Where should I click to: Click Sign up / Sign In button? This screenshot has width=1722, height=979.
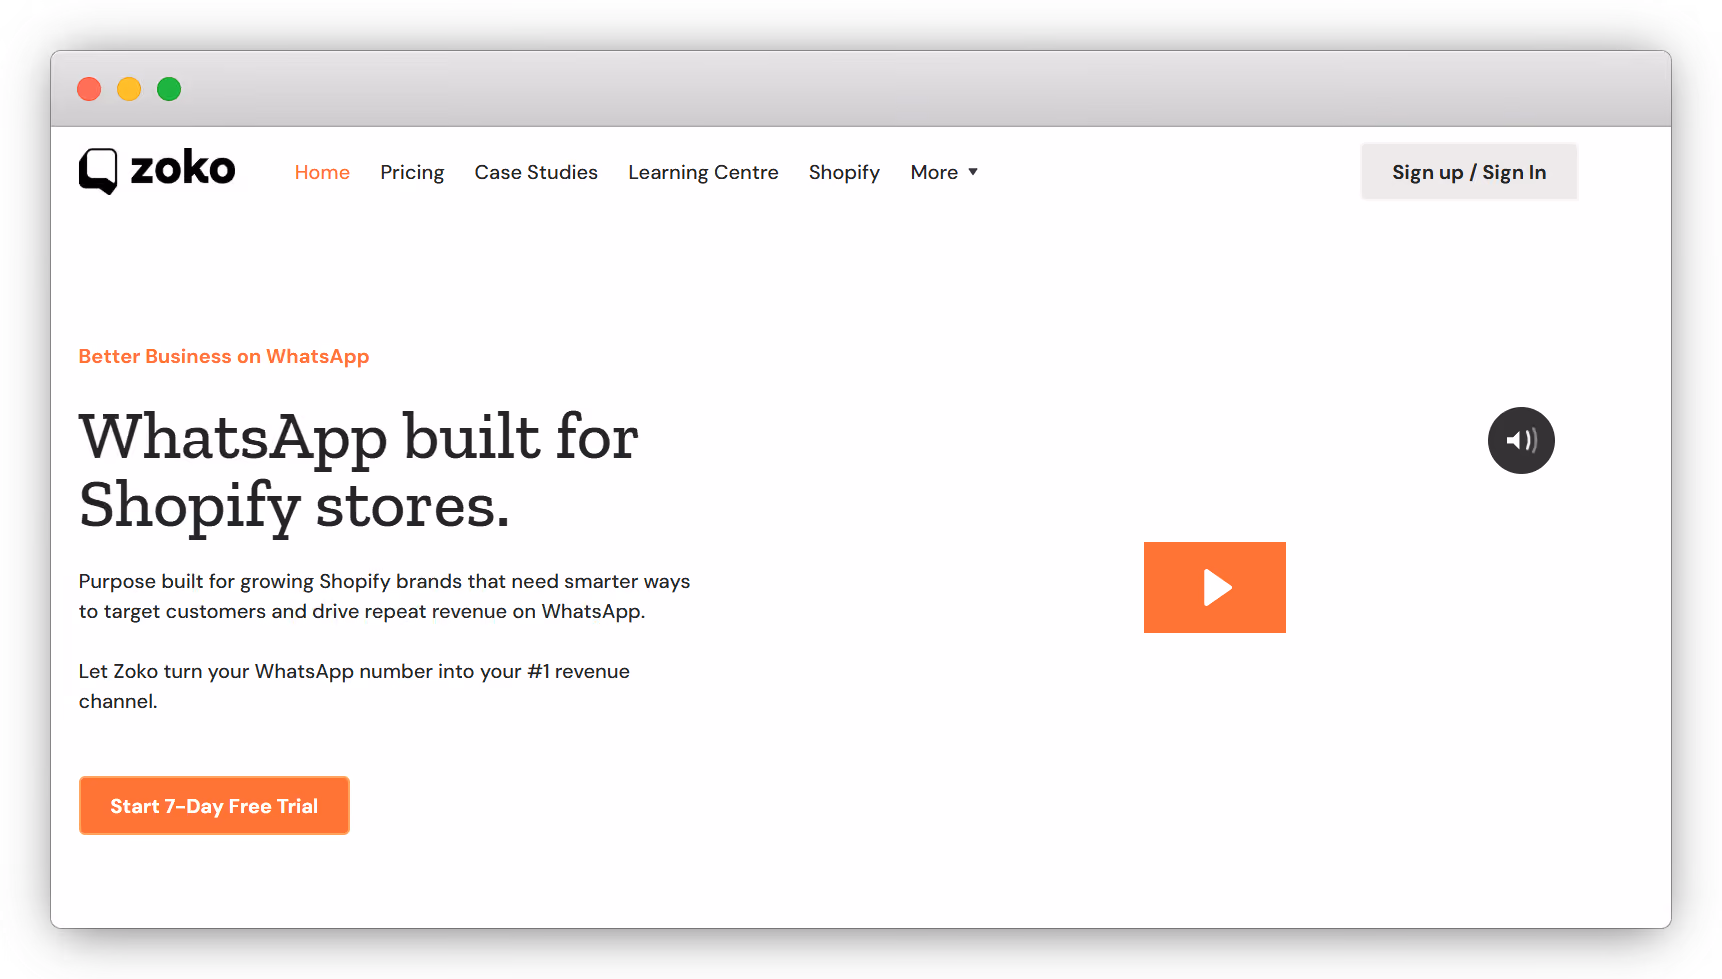coord(1469,172)
